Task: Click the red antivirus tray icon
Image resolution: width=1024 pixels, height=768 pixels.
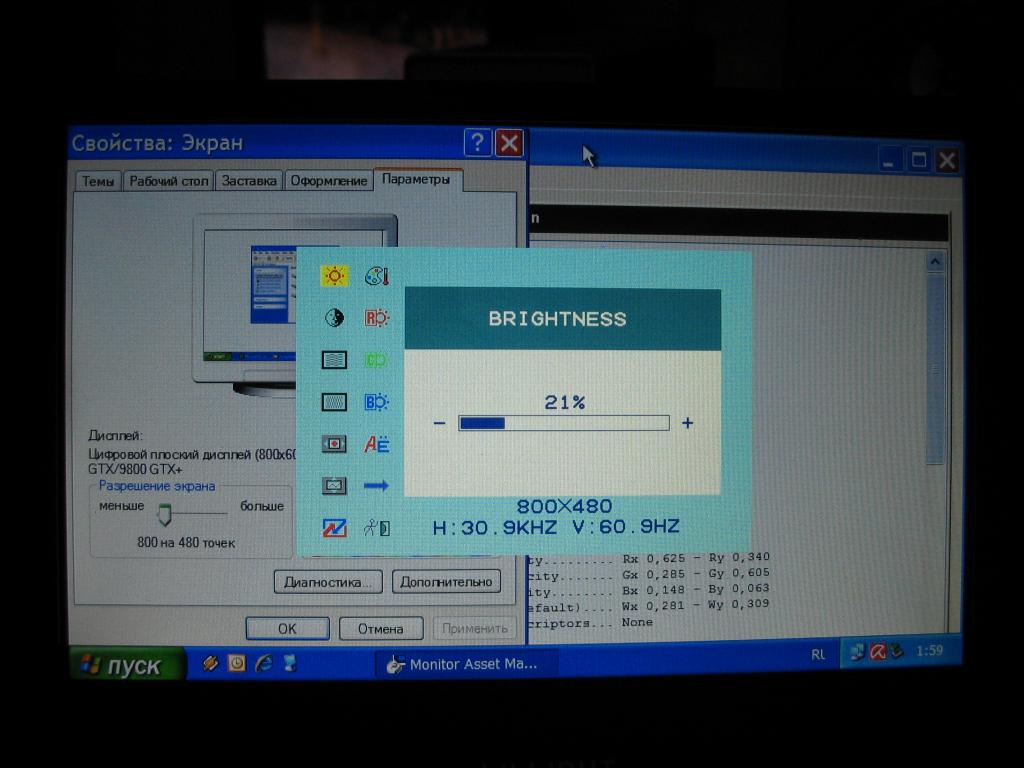Action: 877,652
